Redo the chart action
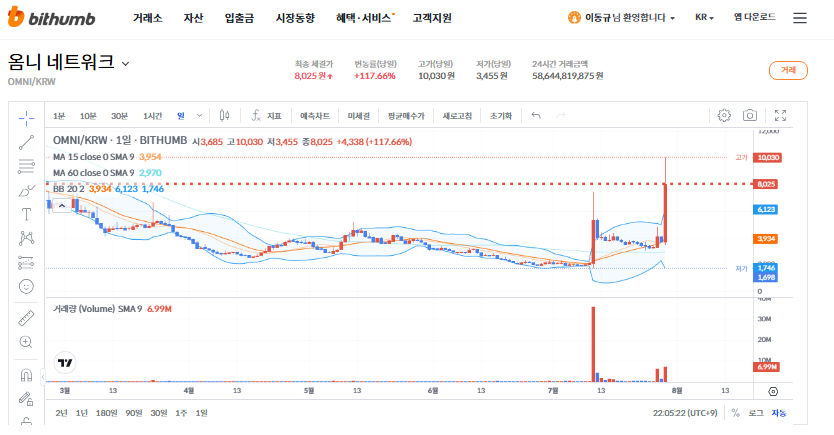The image size is (834, 435). pyautogui.click(x=561, y=115)
